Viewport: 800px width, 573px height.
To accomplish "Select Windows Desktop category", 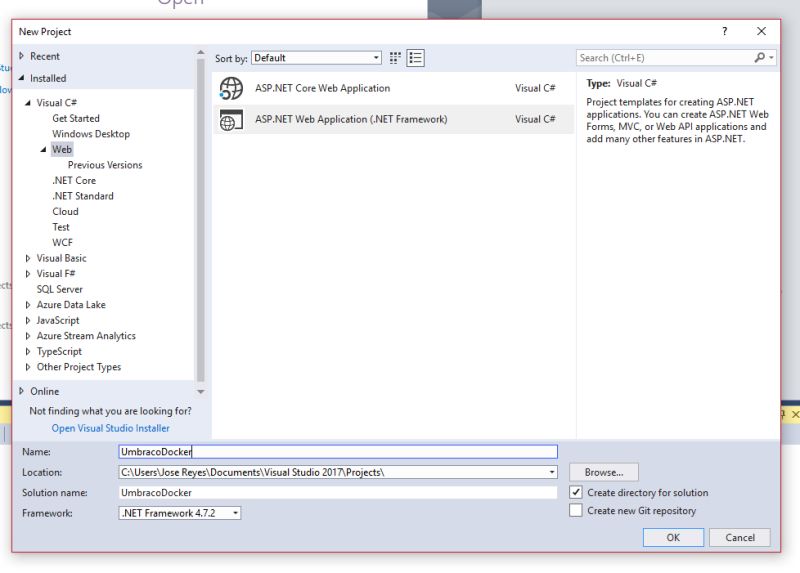I will coord(91,134).
